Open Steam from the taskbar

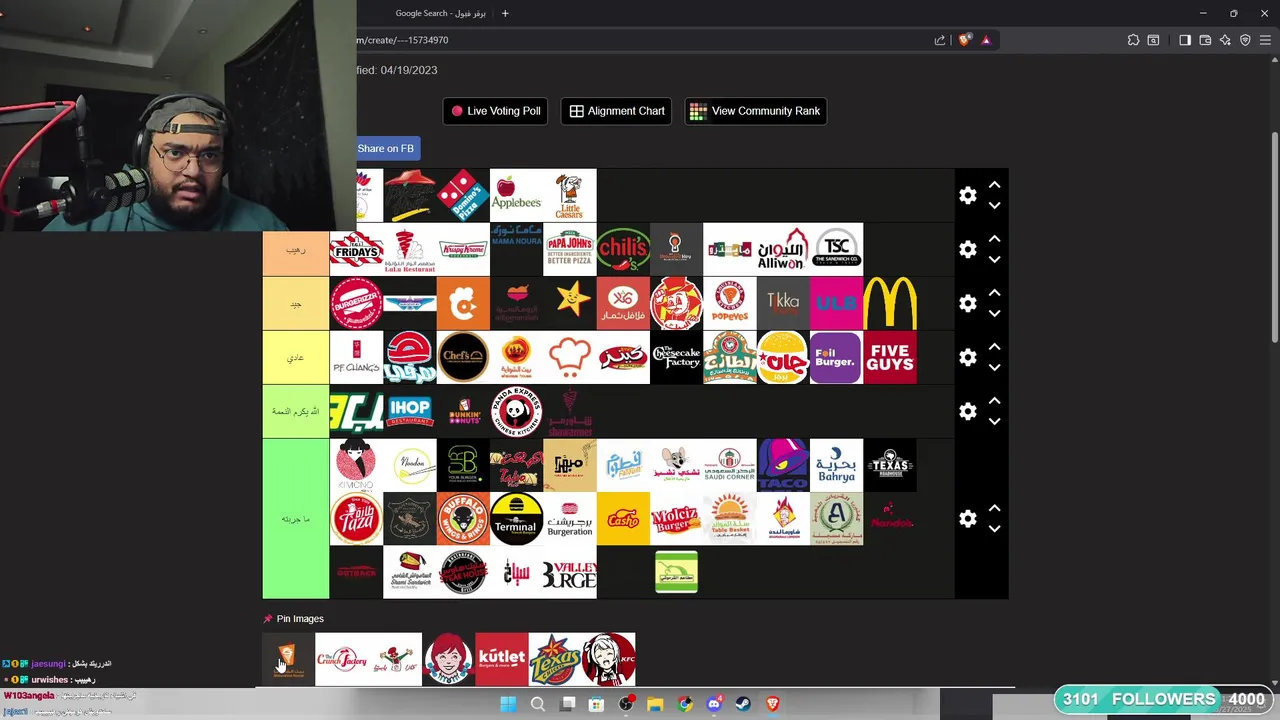click(743, 704)
